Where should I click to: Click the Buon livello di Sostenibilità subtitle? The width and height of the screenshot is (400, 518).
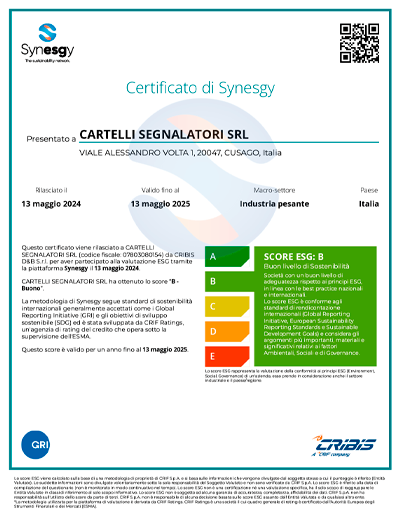pos(306,266)
